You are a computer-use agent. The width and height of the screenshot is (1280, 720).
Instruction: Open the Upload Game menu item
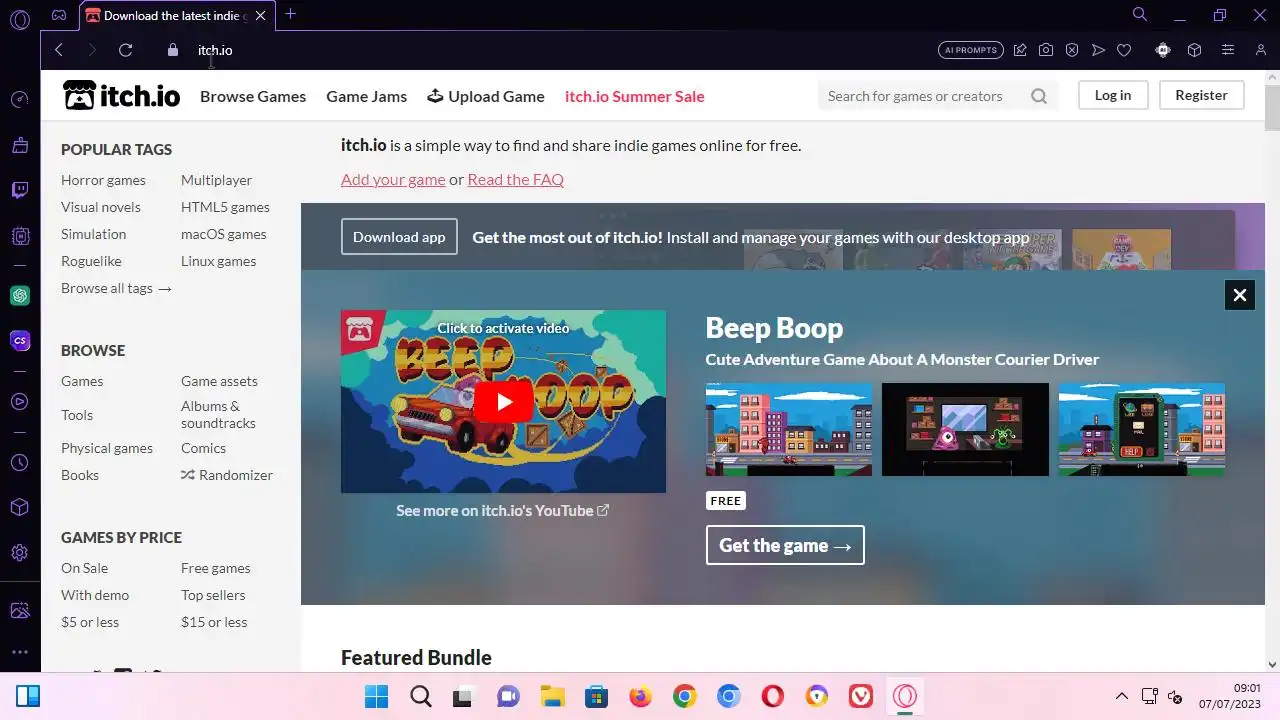coord(486,96)
